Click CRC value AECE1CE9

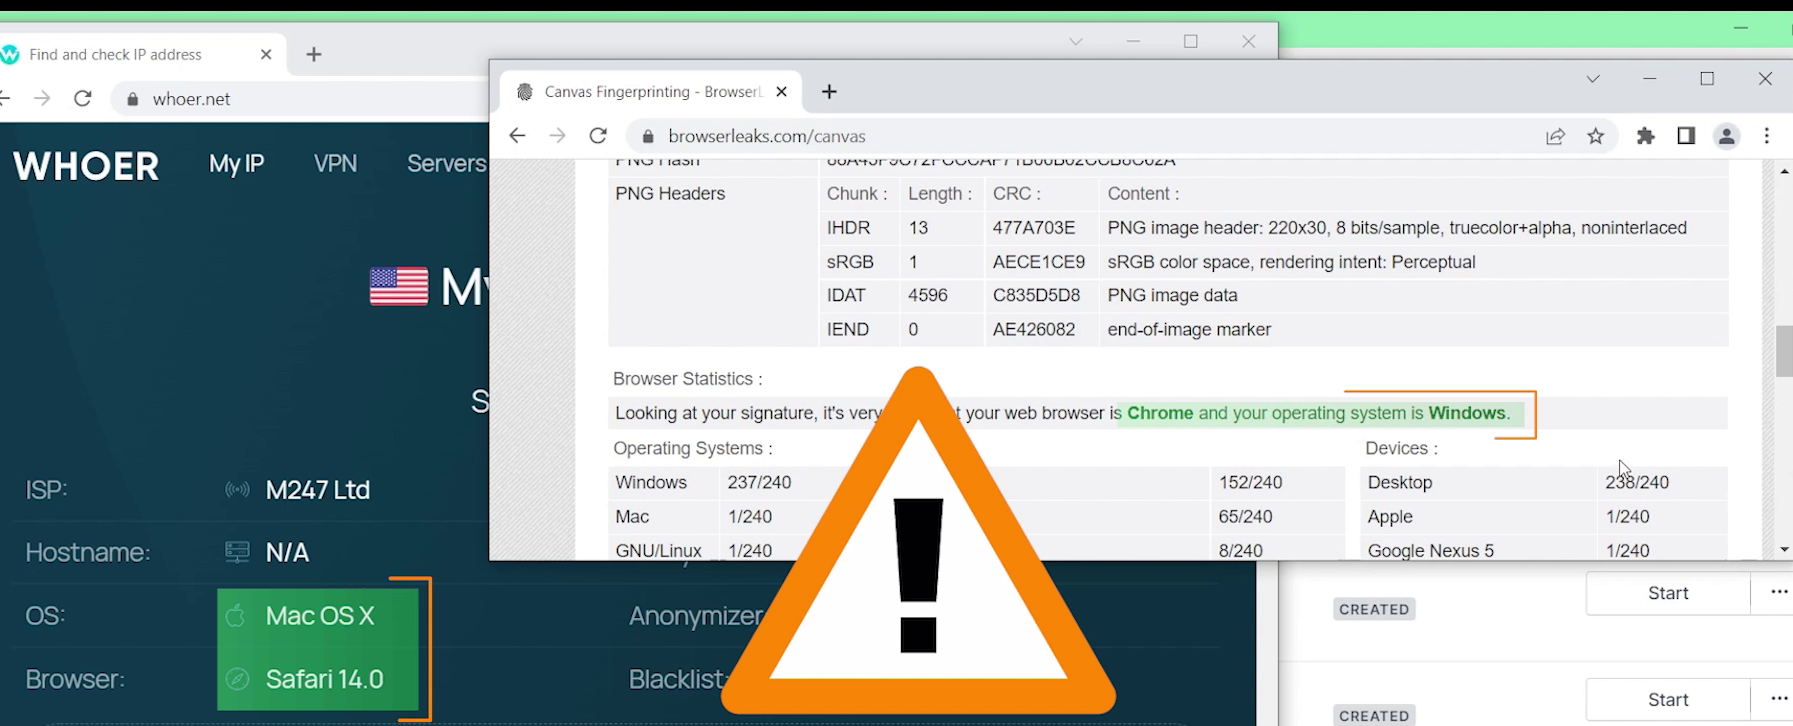1039,262
